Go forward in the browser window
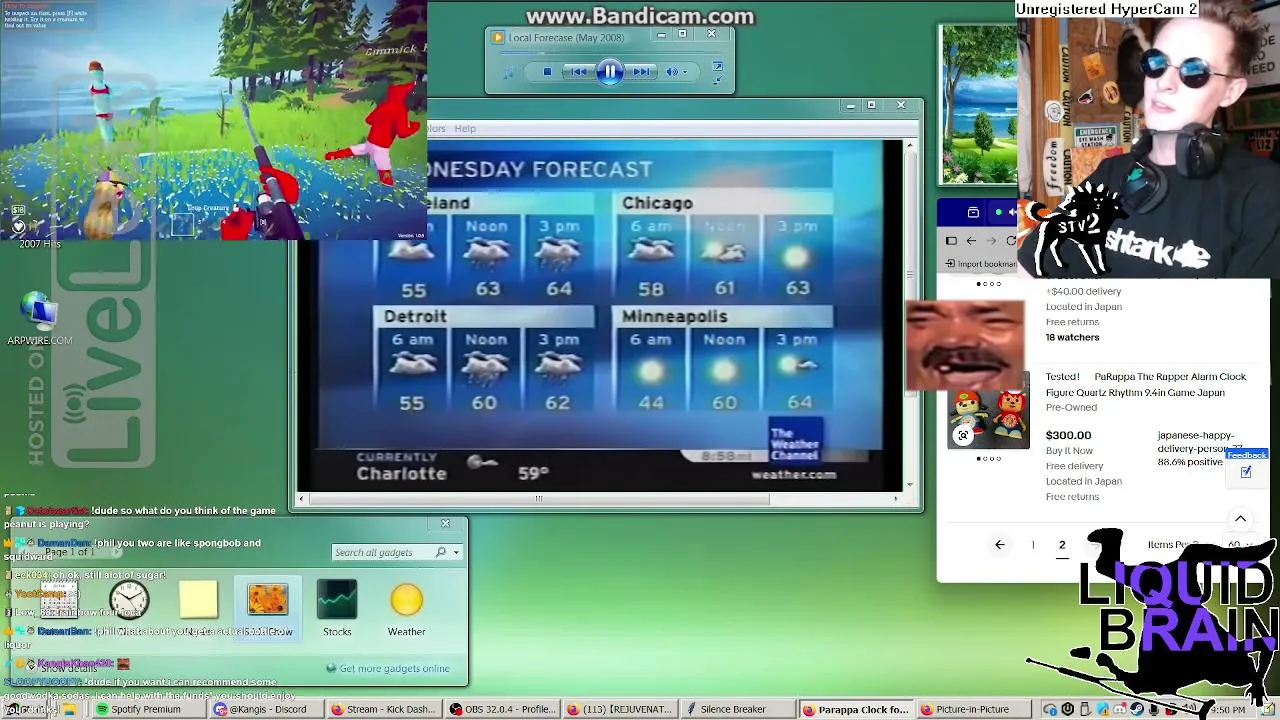The image size is (1280, 720). [991, 241]
